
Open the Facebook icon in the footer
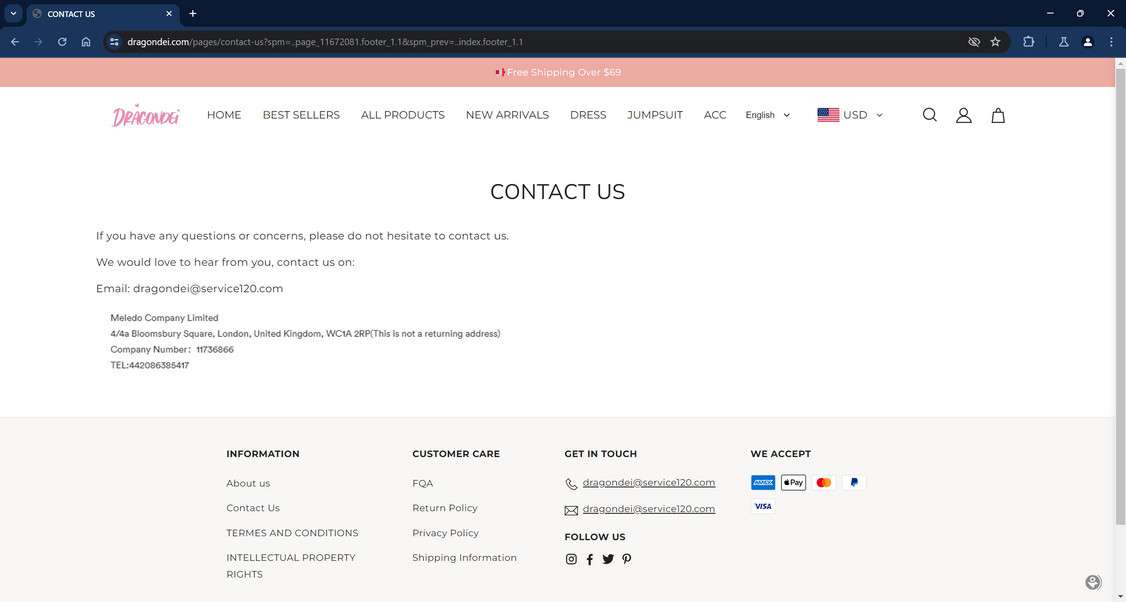(x=590, y=559)
